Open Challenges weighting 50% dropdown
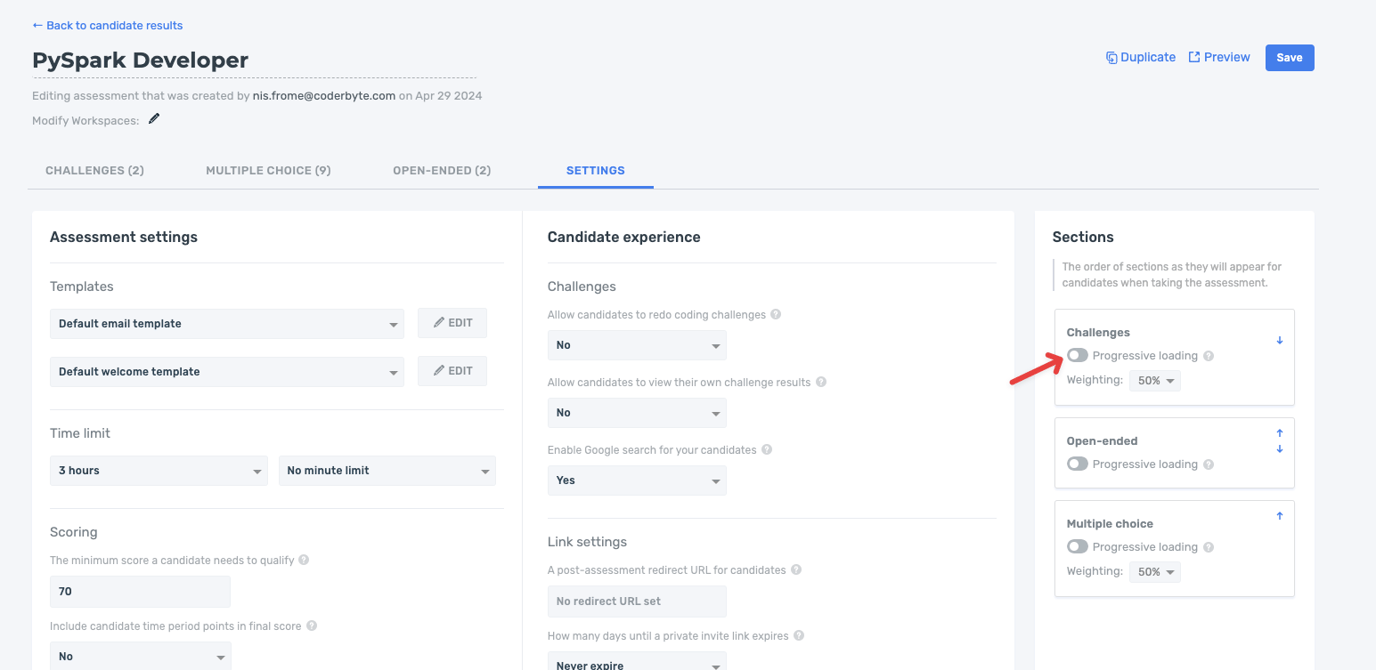1376x670 pixels. pyautogui.click(x=1155, y=381)
